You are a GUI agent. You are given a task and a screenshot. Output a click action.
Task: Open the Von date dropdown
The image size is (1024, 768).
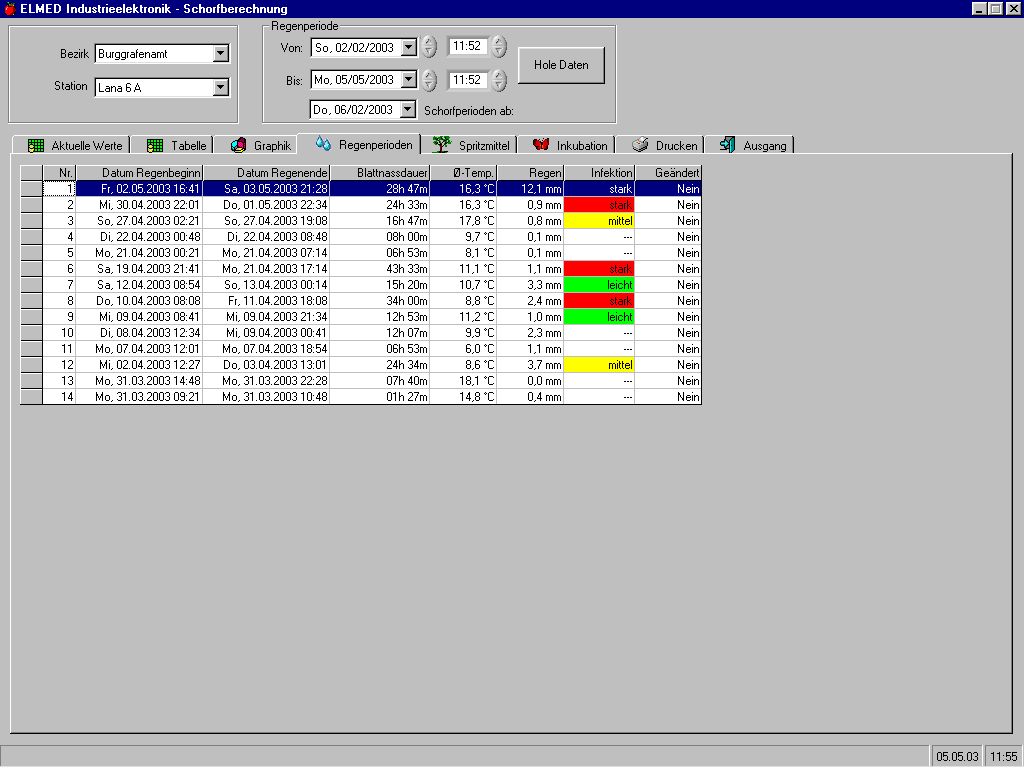(x=408, y=47)
